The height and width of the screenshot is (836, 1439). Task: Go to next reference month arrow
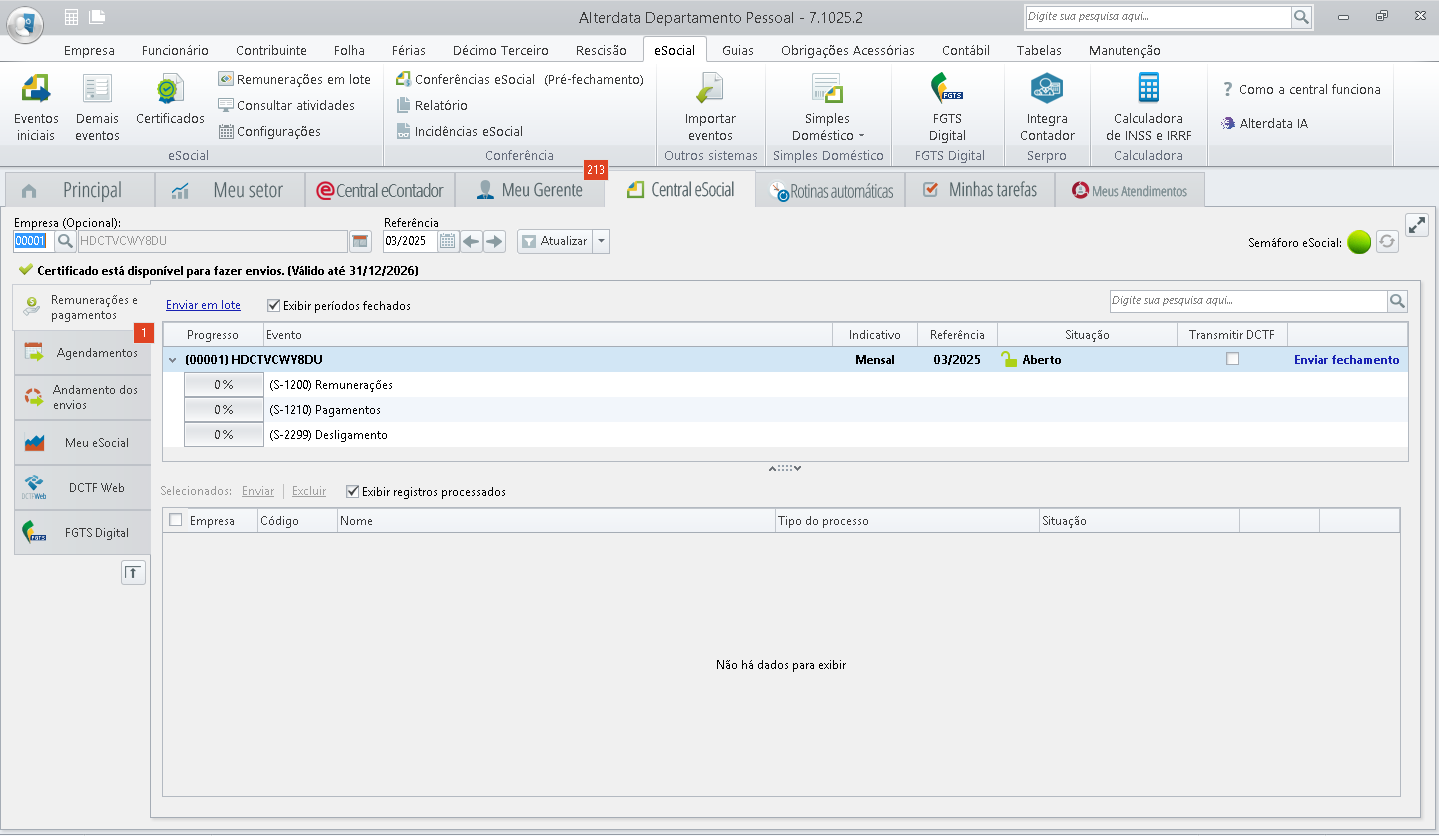tap(494, 241)
